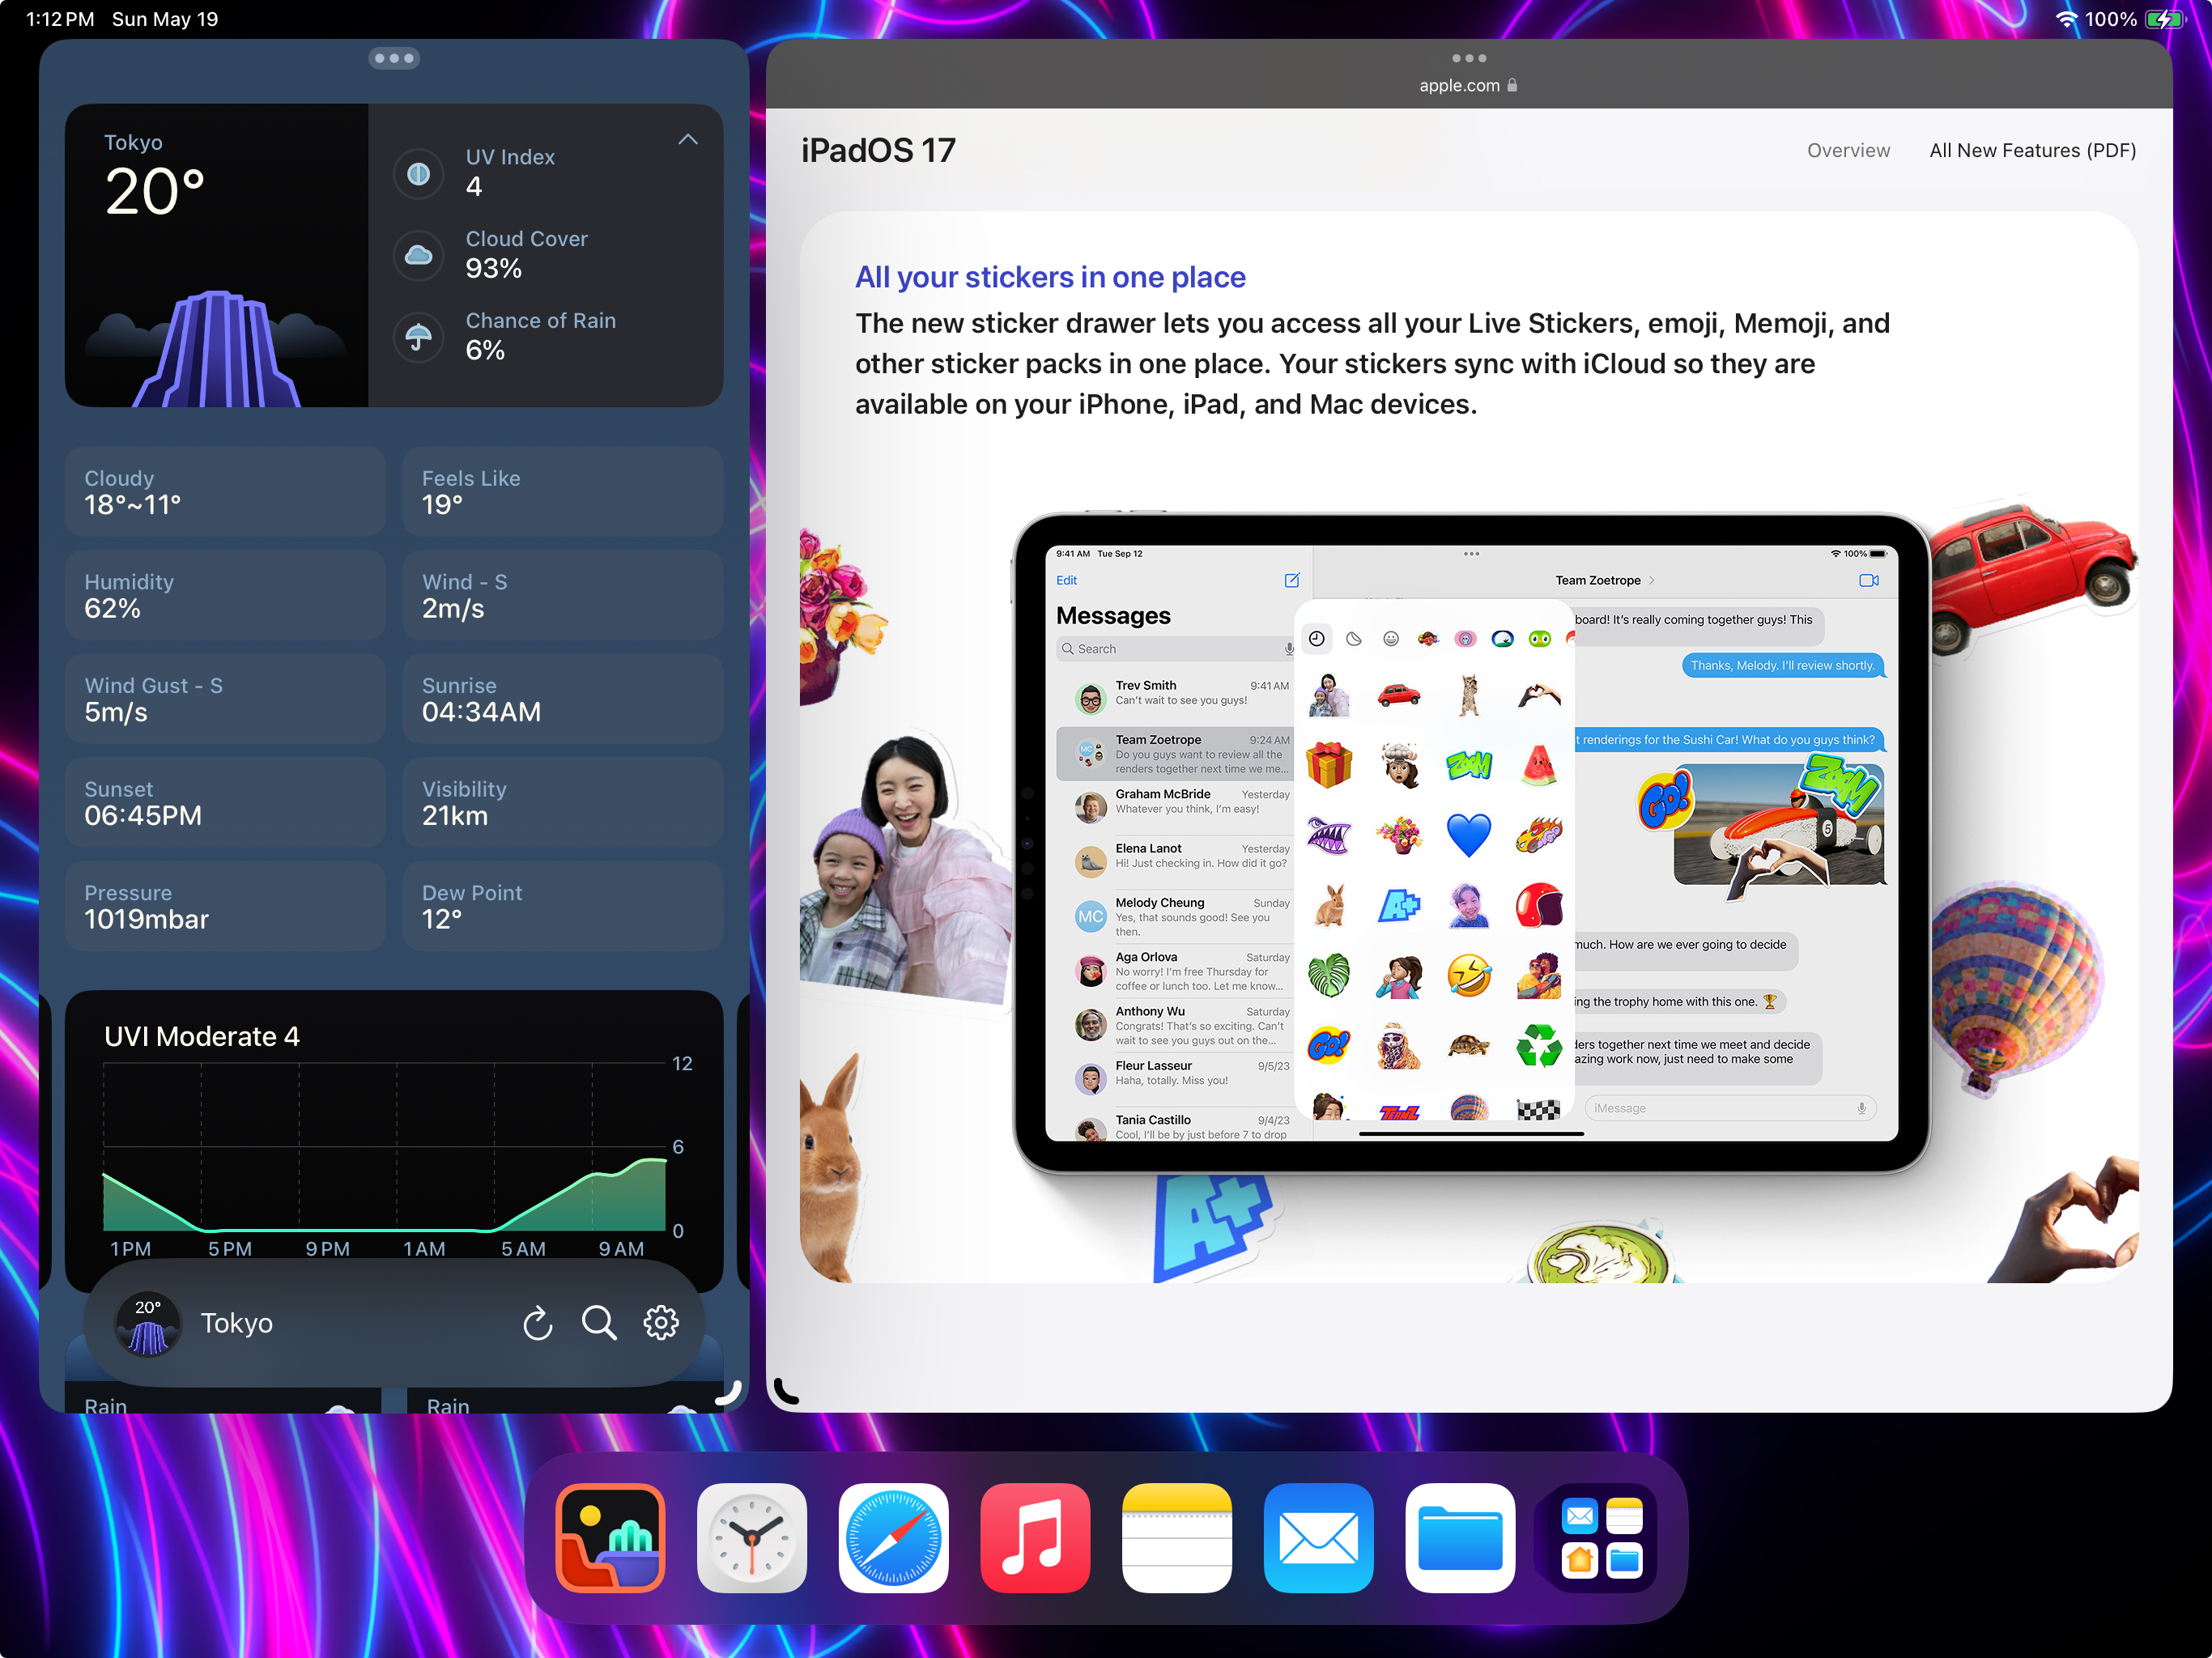Select Anthony Wu conversation row
This screenshot has width=2212, height=1658.
[x=1176, y=1025]
